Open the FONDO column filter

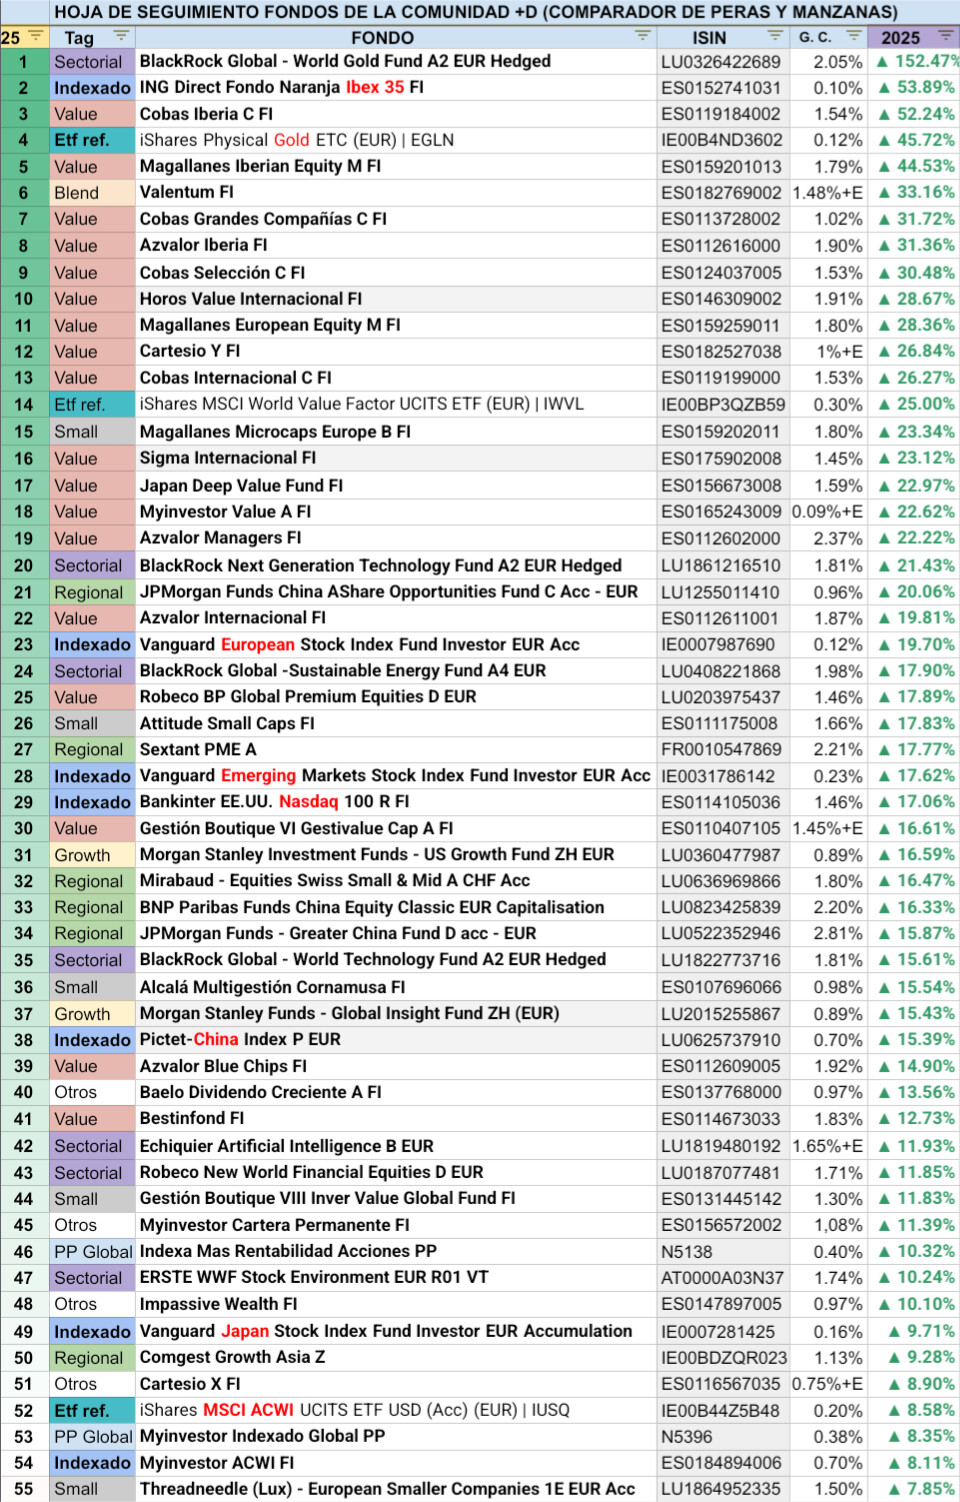pyautogui.click(x=643, y=37)
